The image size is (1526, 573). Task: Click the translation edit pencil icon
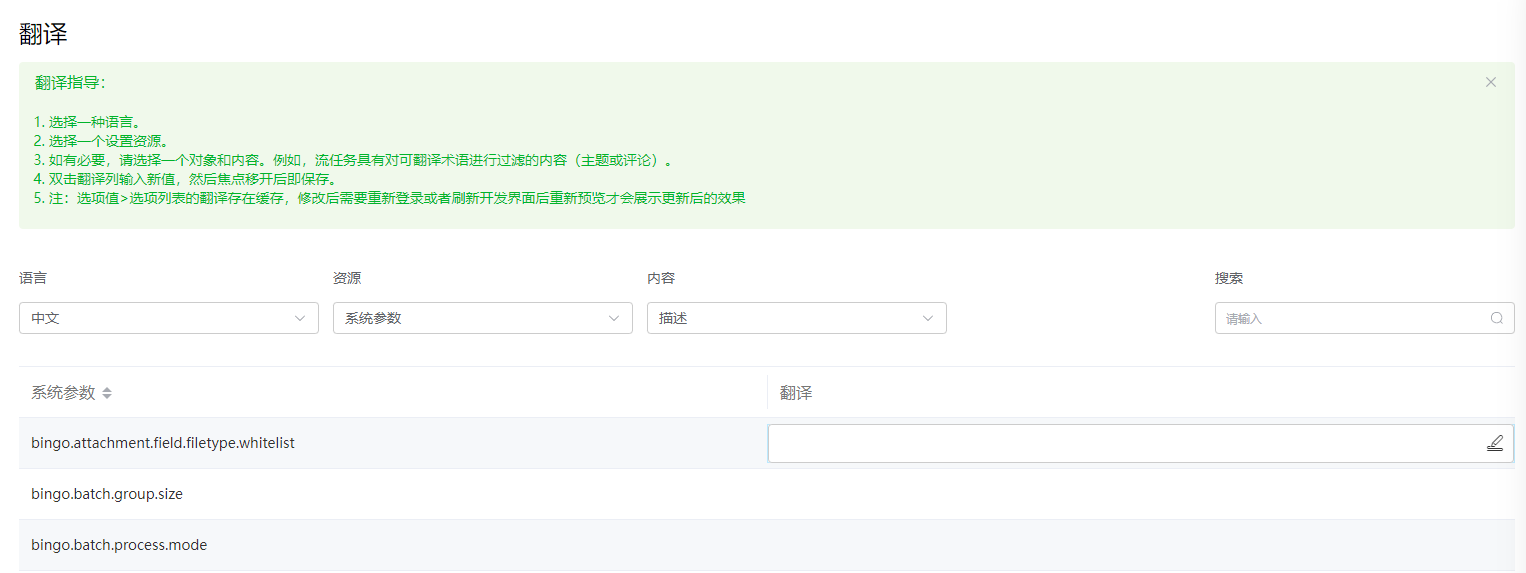(x=1495, y=443)
